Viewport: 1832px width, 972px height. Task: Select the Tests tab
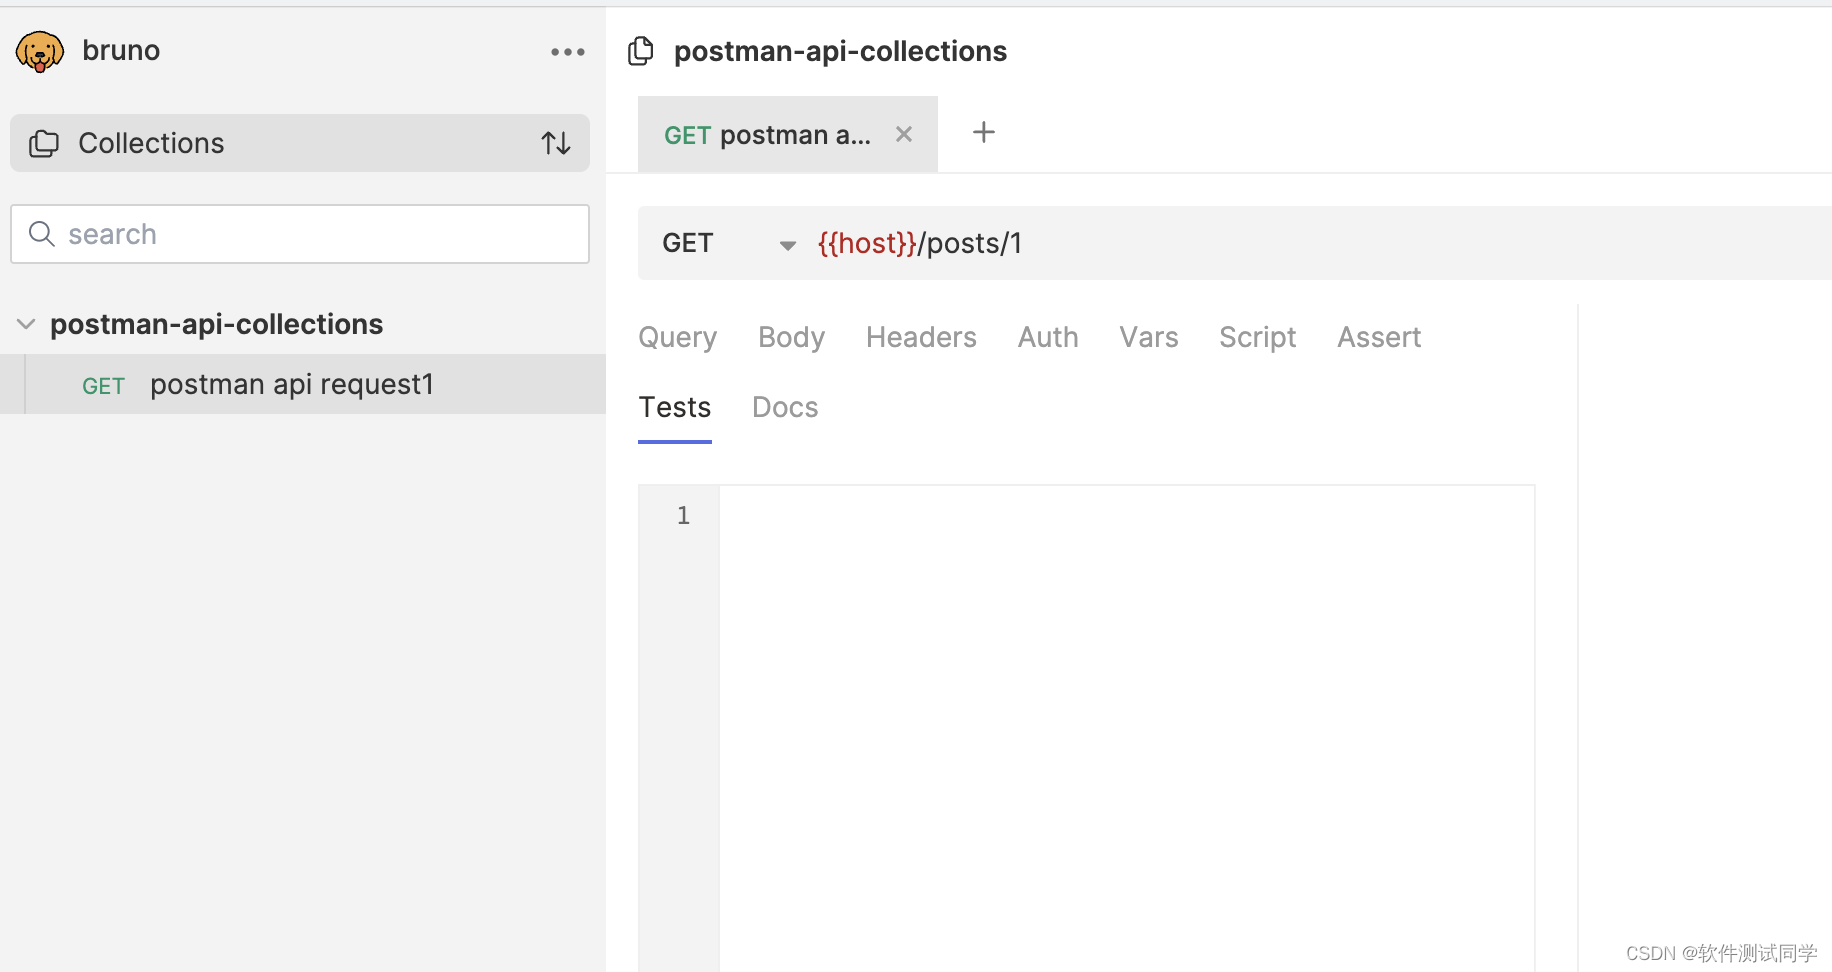(675, 408)
